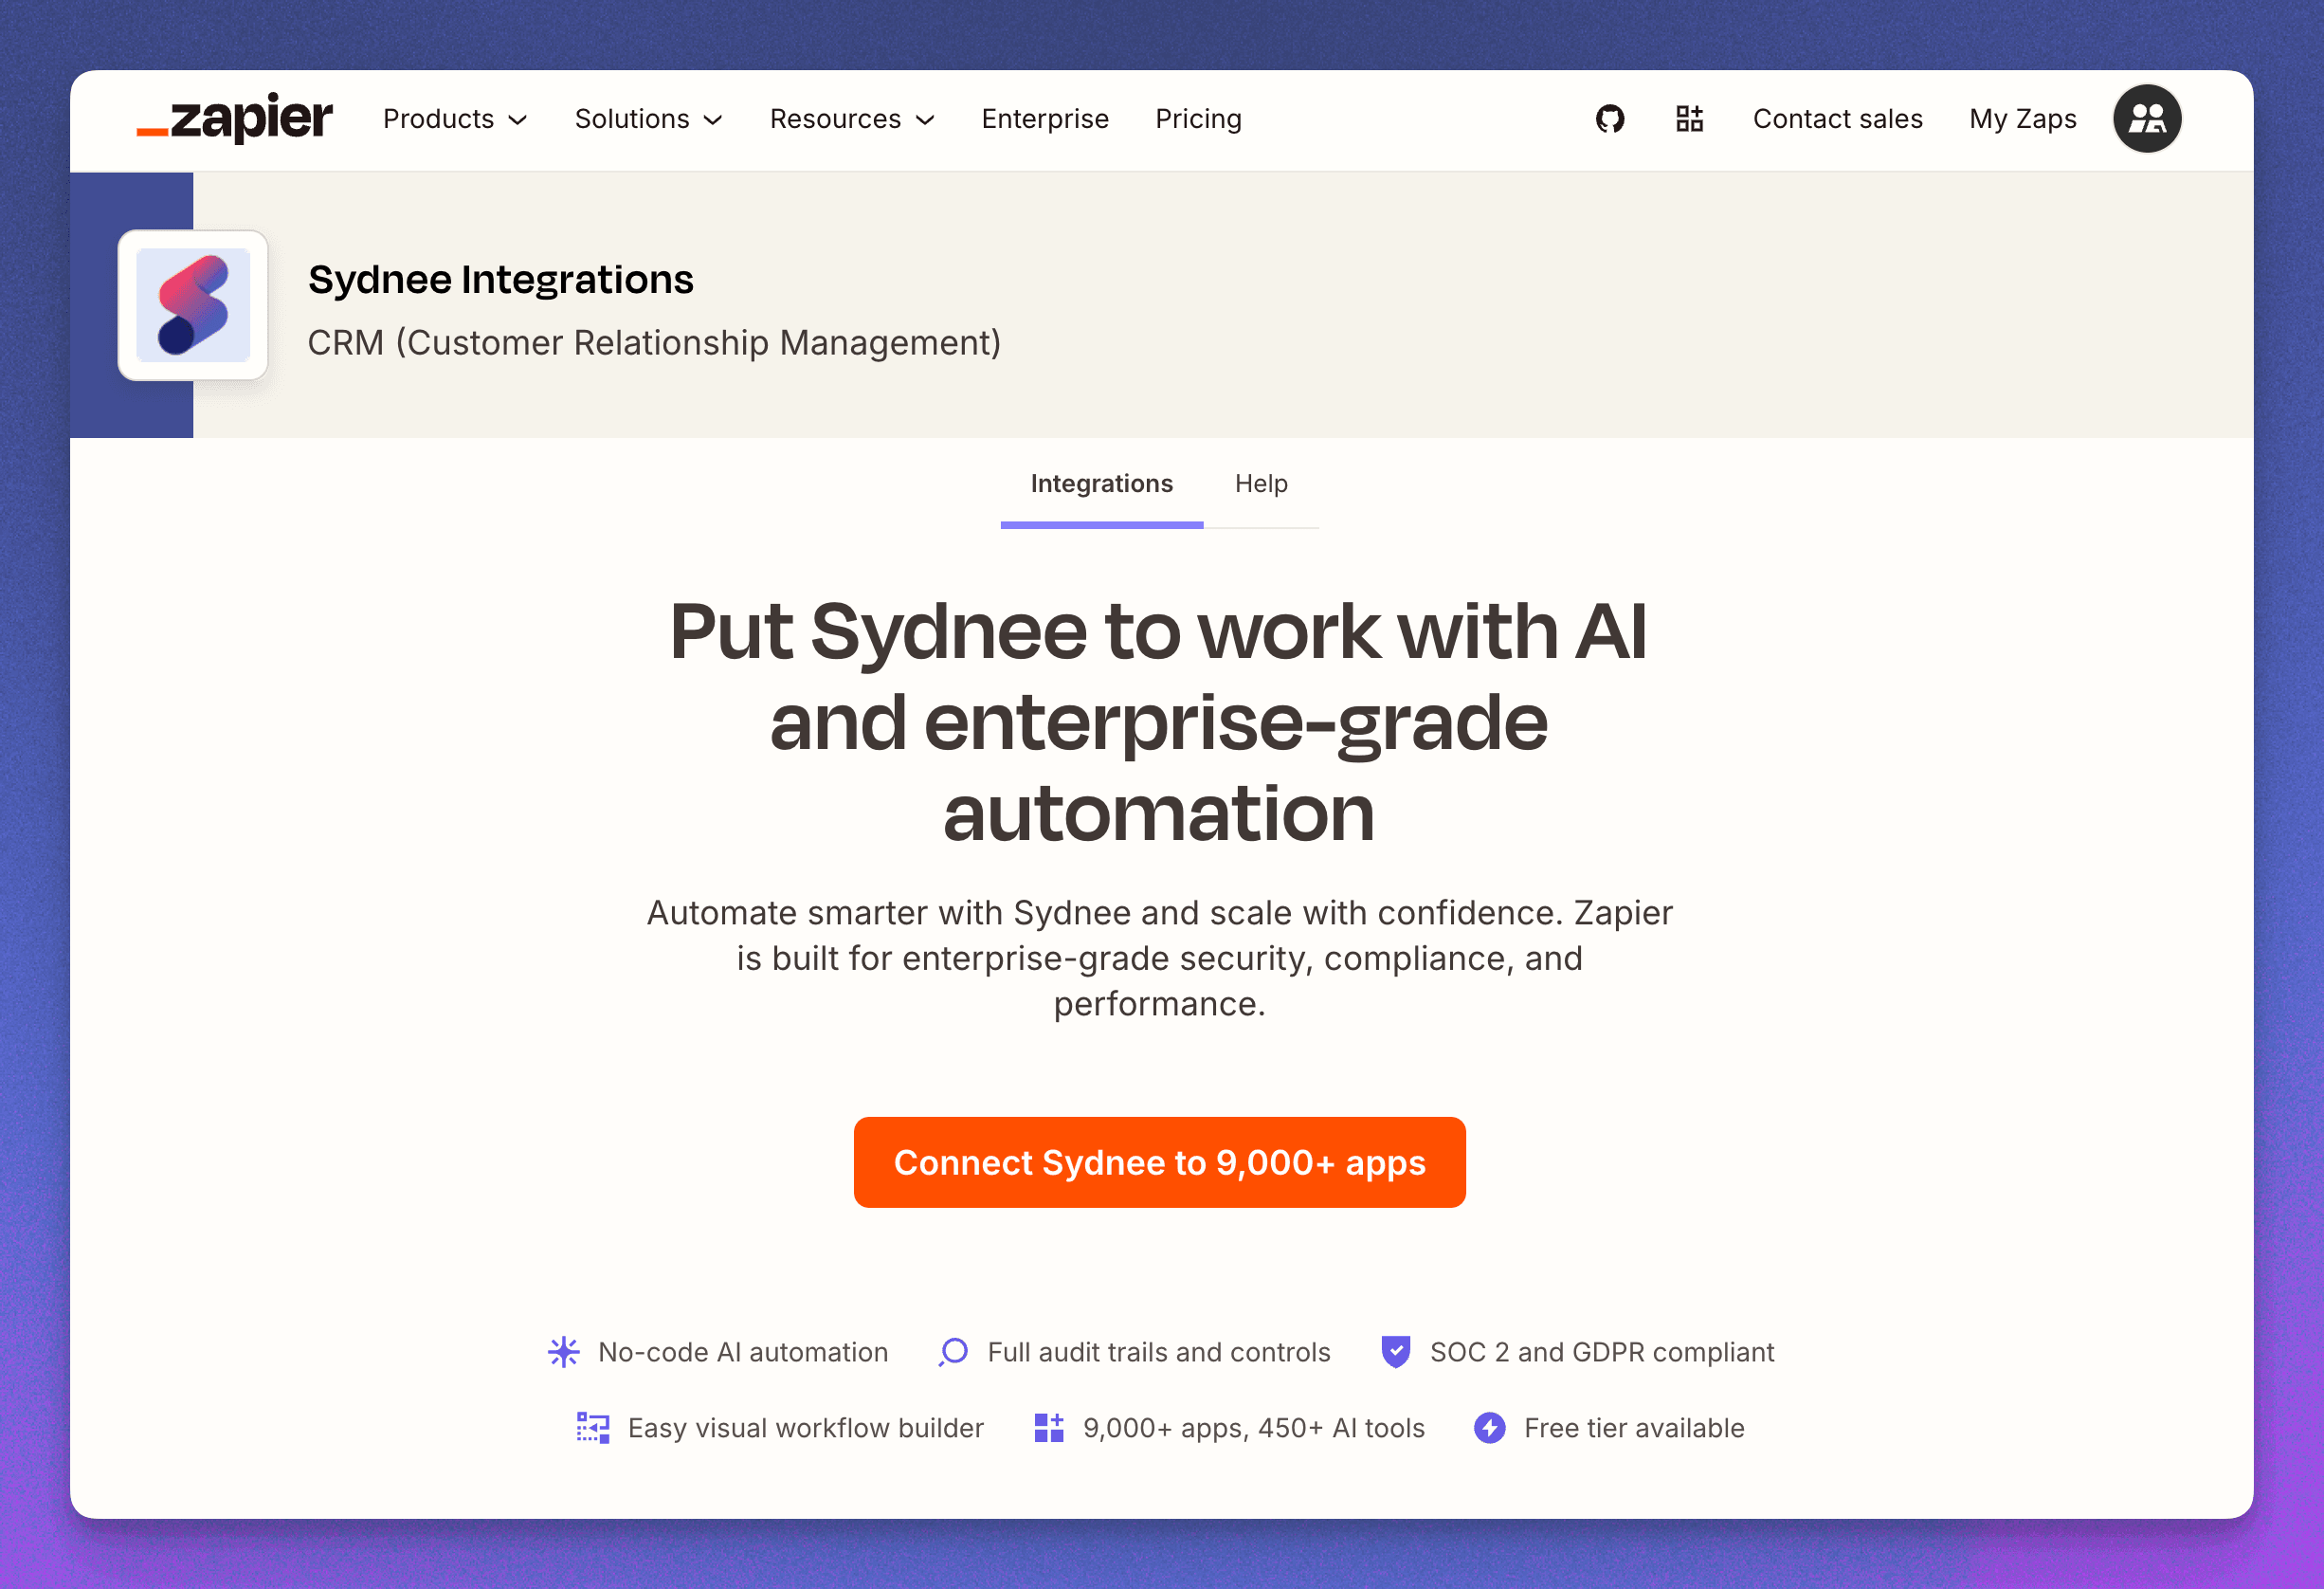Expand the Solutions dropdown menu

(648, 119)
